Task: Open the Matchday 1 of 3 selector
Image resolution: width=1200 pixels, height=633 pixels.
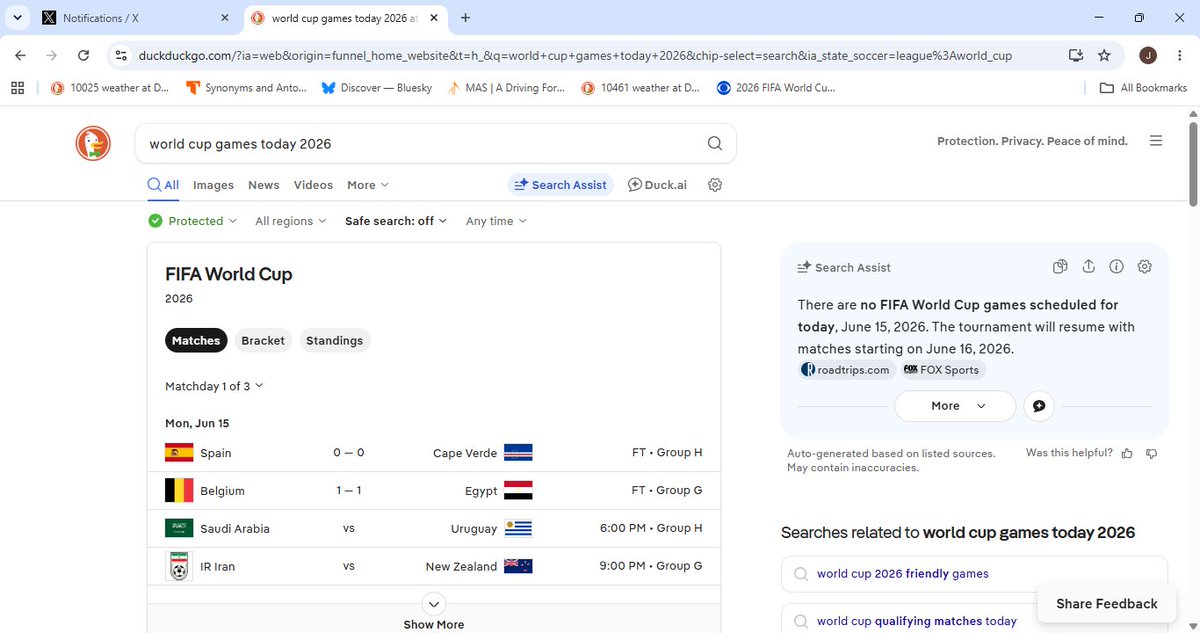Action: (214, 386)
